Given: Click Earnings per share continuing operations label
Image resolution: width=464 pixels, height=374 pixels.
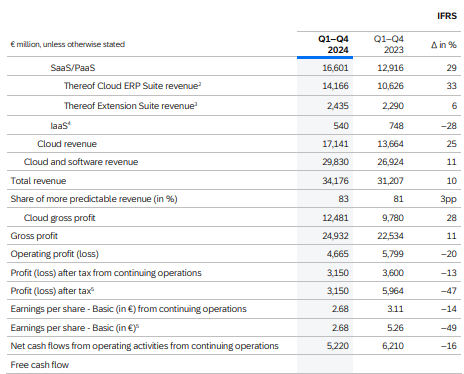Looking at the screenshot, I should tap(128, 309).
